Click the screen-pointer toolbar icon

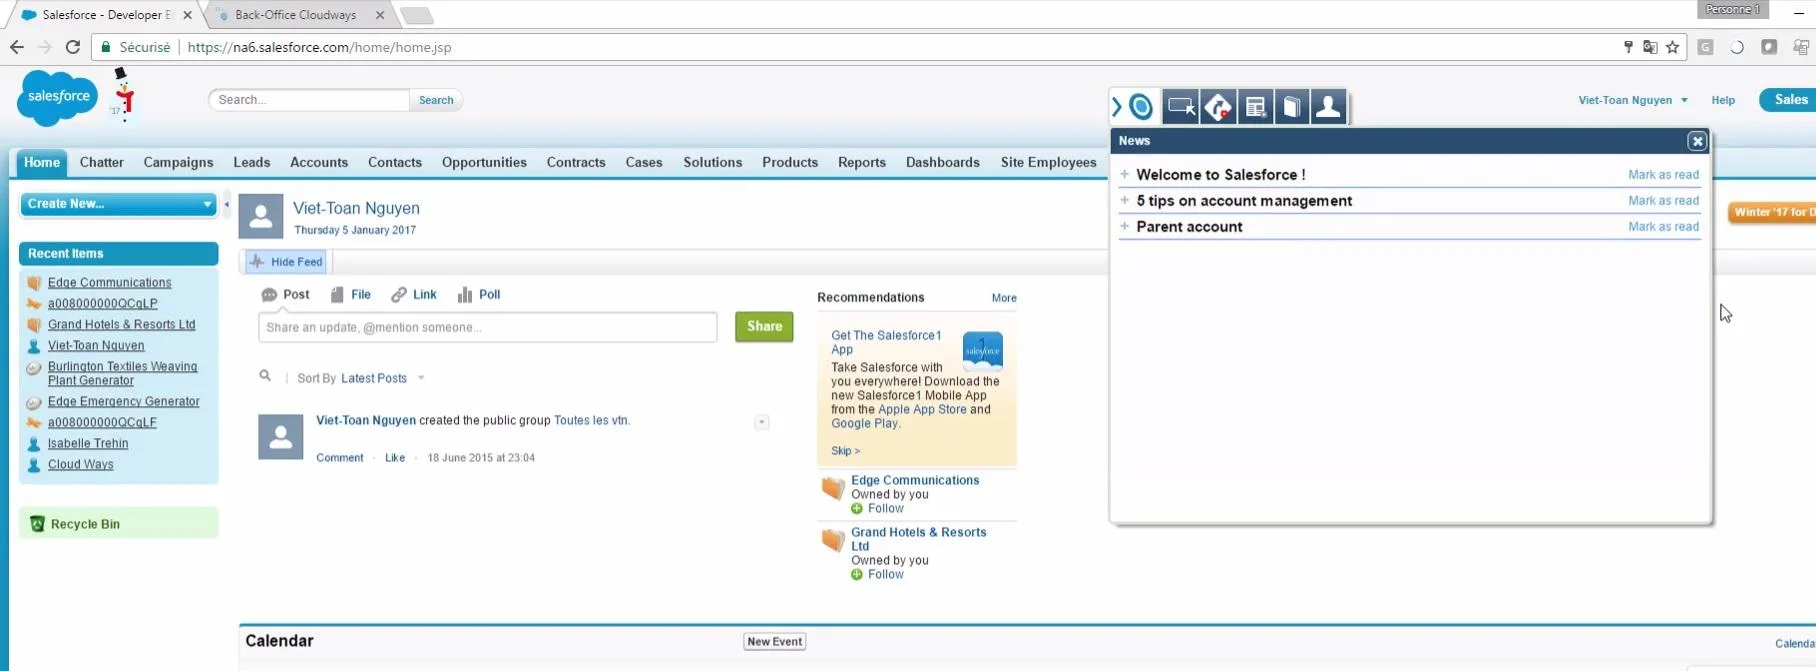click(1181, 106)
